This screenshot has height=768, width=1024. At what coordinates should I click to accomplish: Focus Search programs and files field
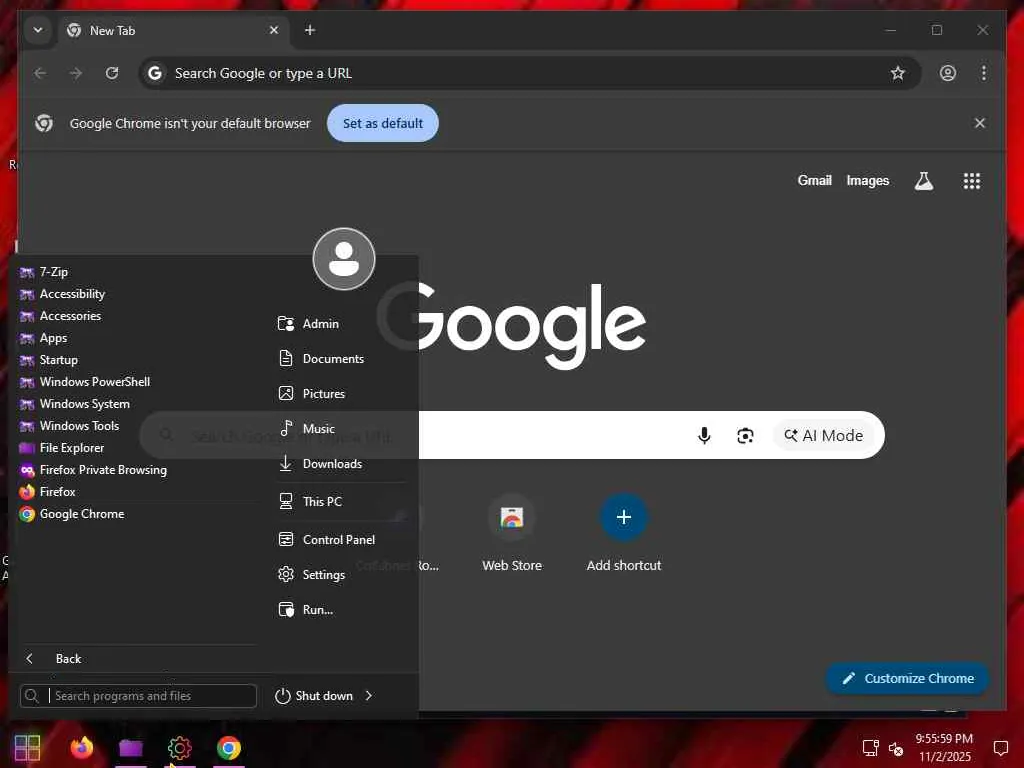138,696
